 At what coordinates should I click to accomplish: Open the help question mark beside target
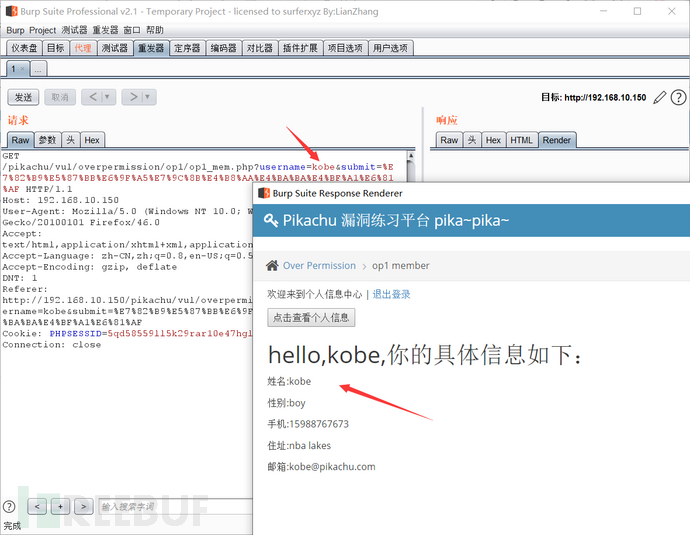point(678,97)
